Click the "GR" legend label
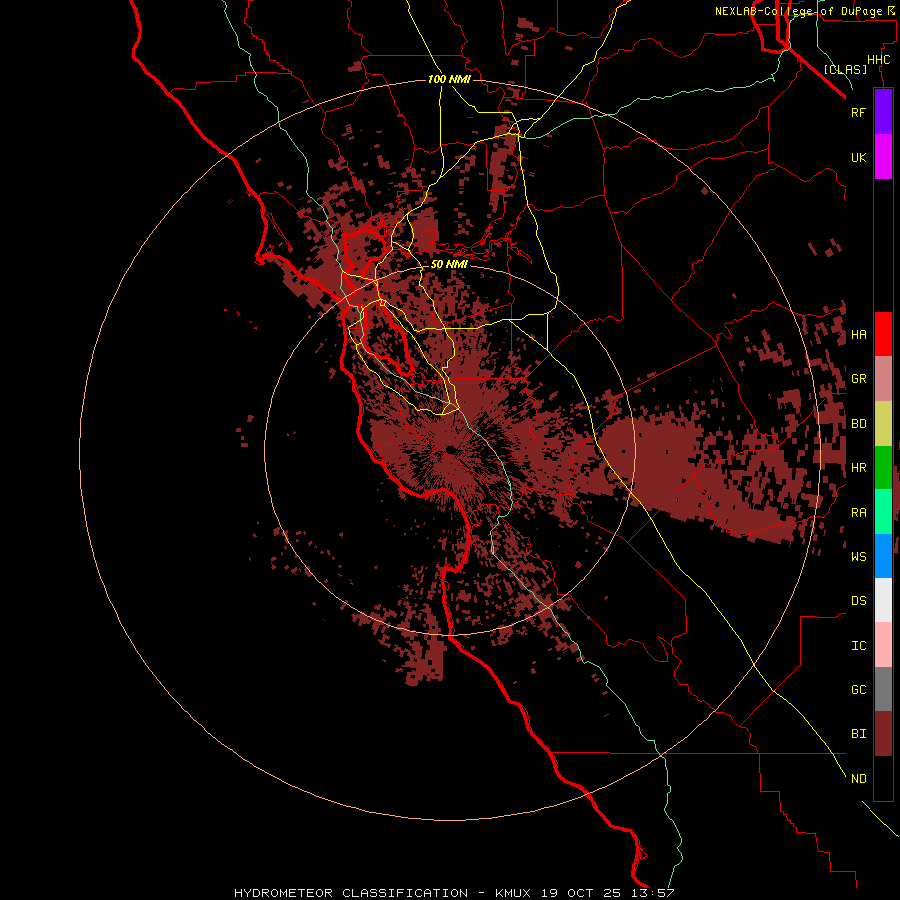The height and width of the screenshot is (900, 900). pos(859,379)
